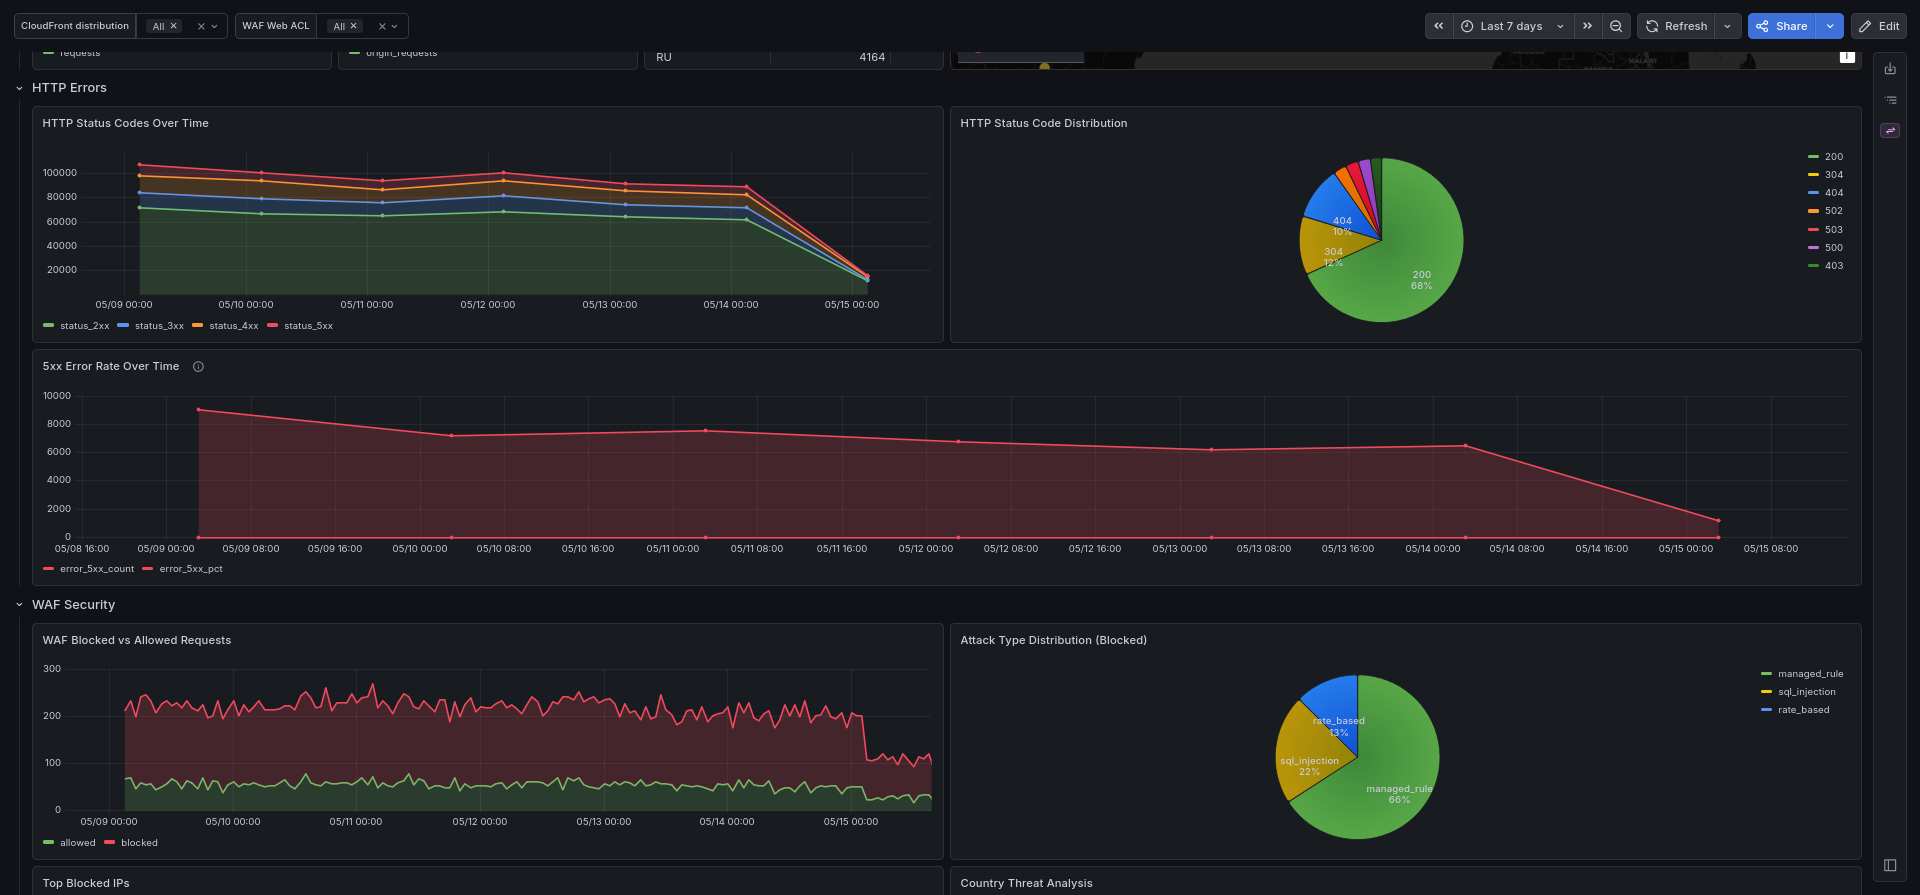Viewport: 1920px width, 895px height.
Task: Open the outline icon in right sidebar
Action: coord(1890,100)
